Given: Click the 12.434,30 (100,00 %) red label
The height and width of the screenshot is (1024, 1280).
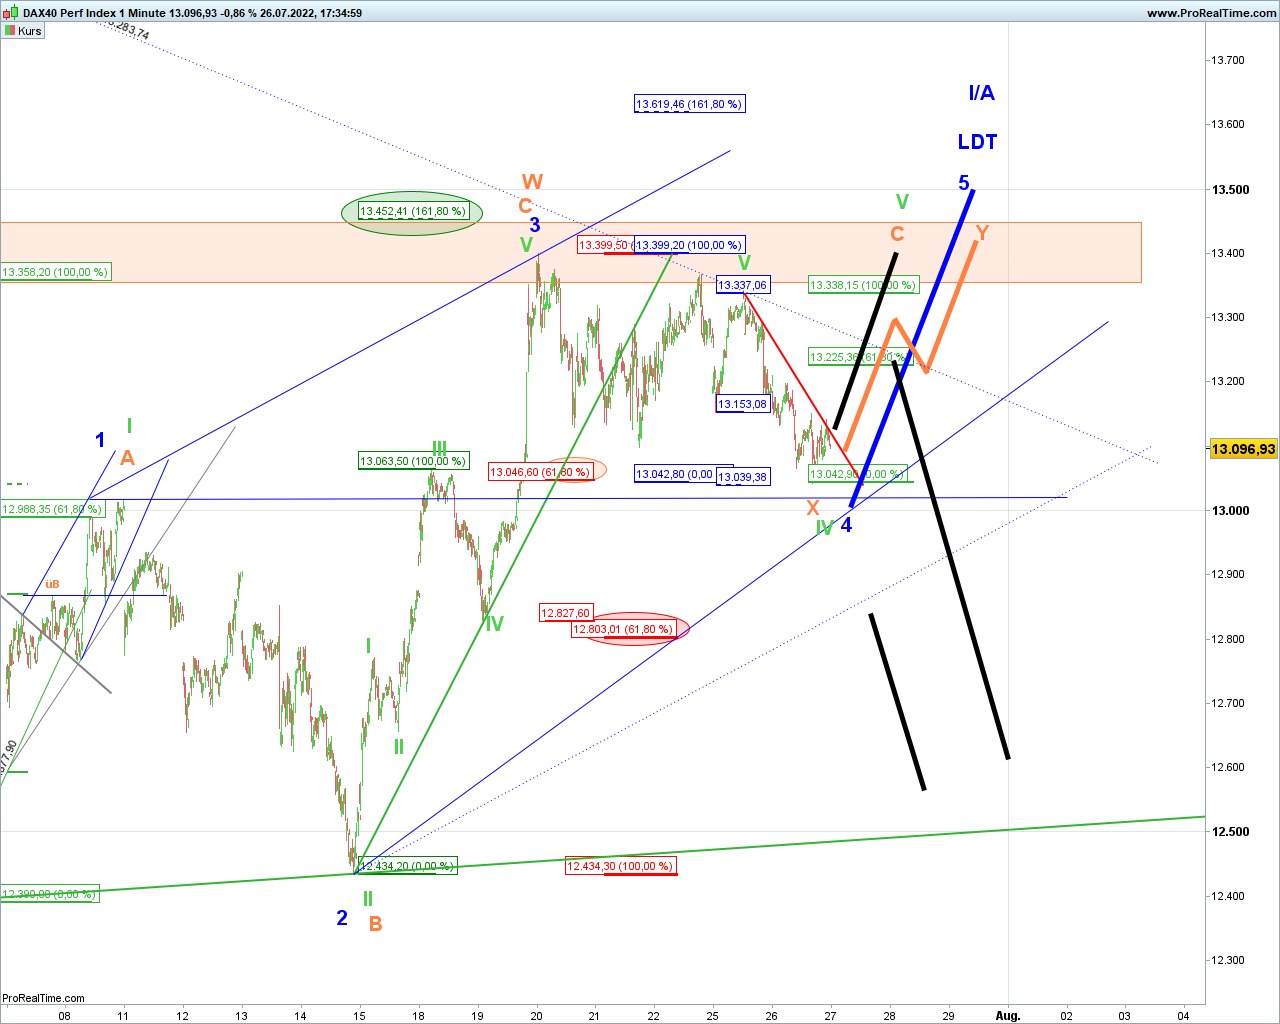Looking at the screenshot, I should click(621, 866).
